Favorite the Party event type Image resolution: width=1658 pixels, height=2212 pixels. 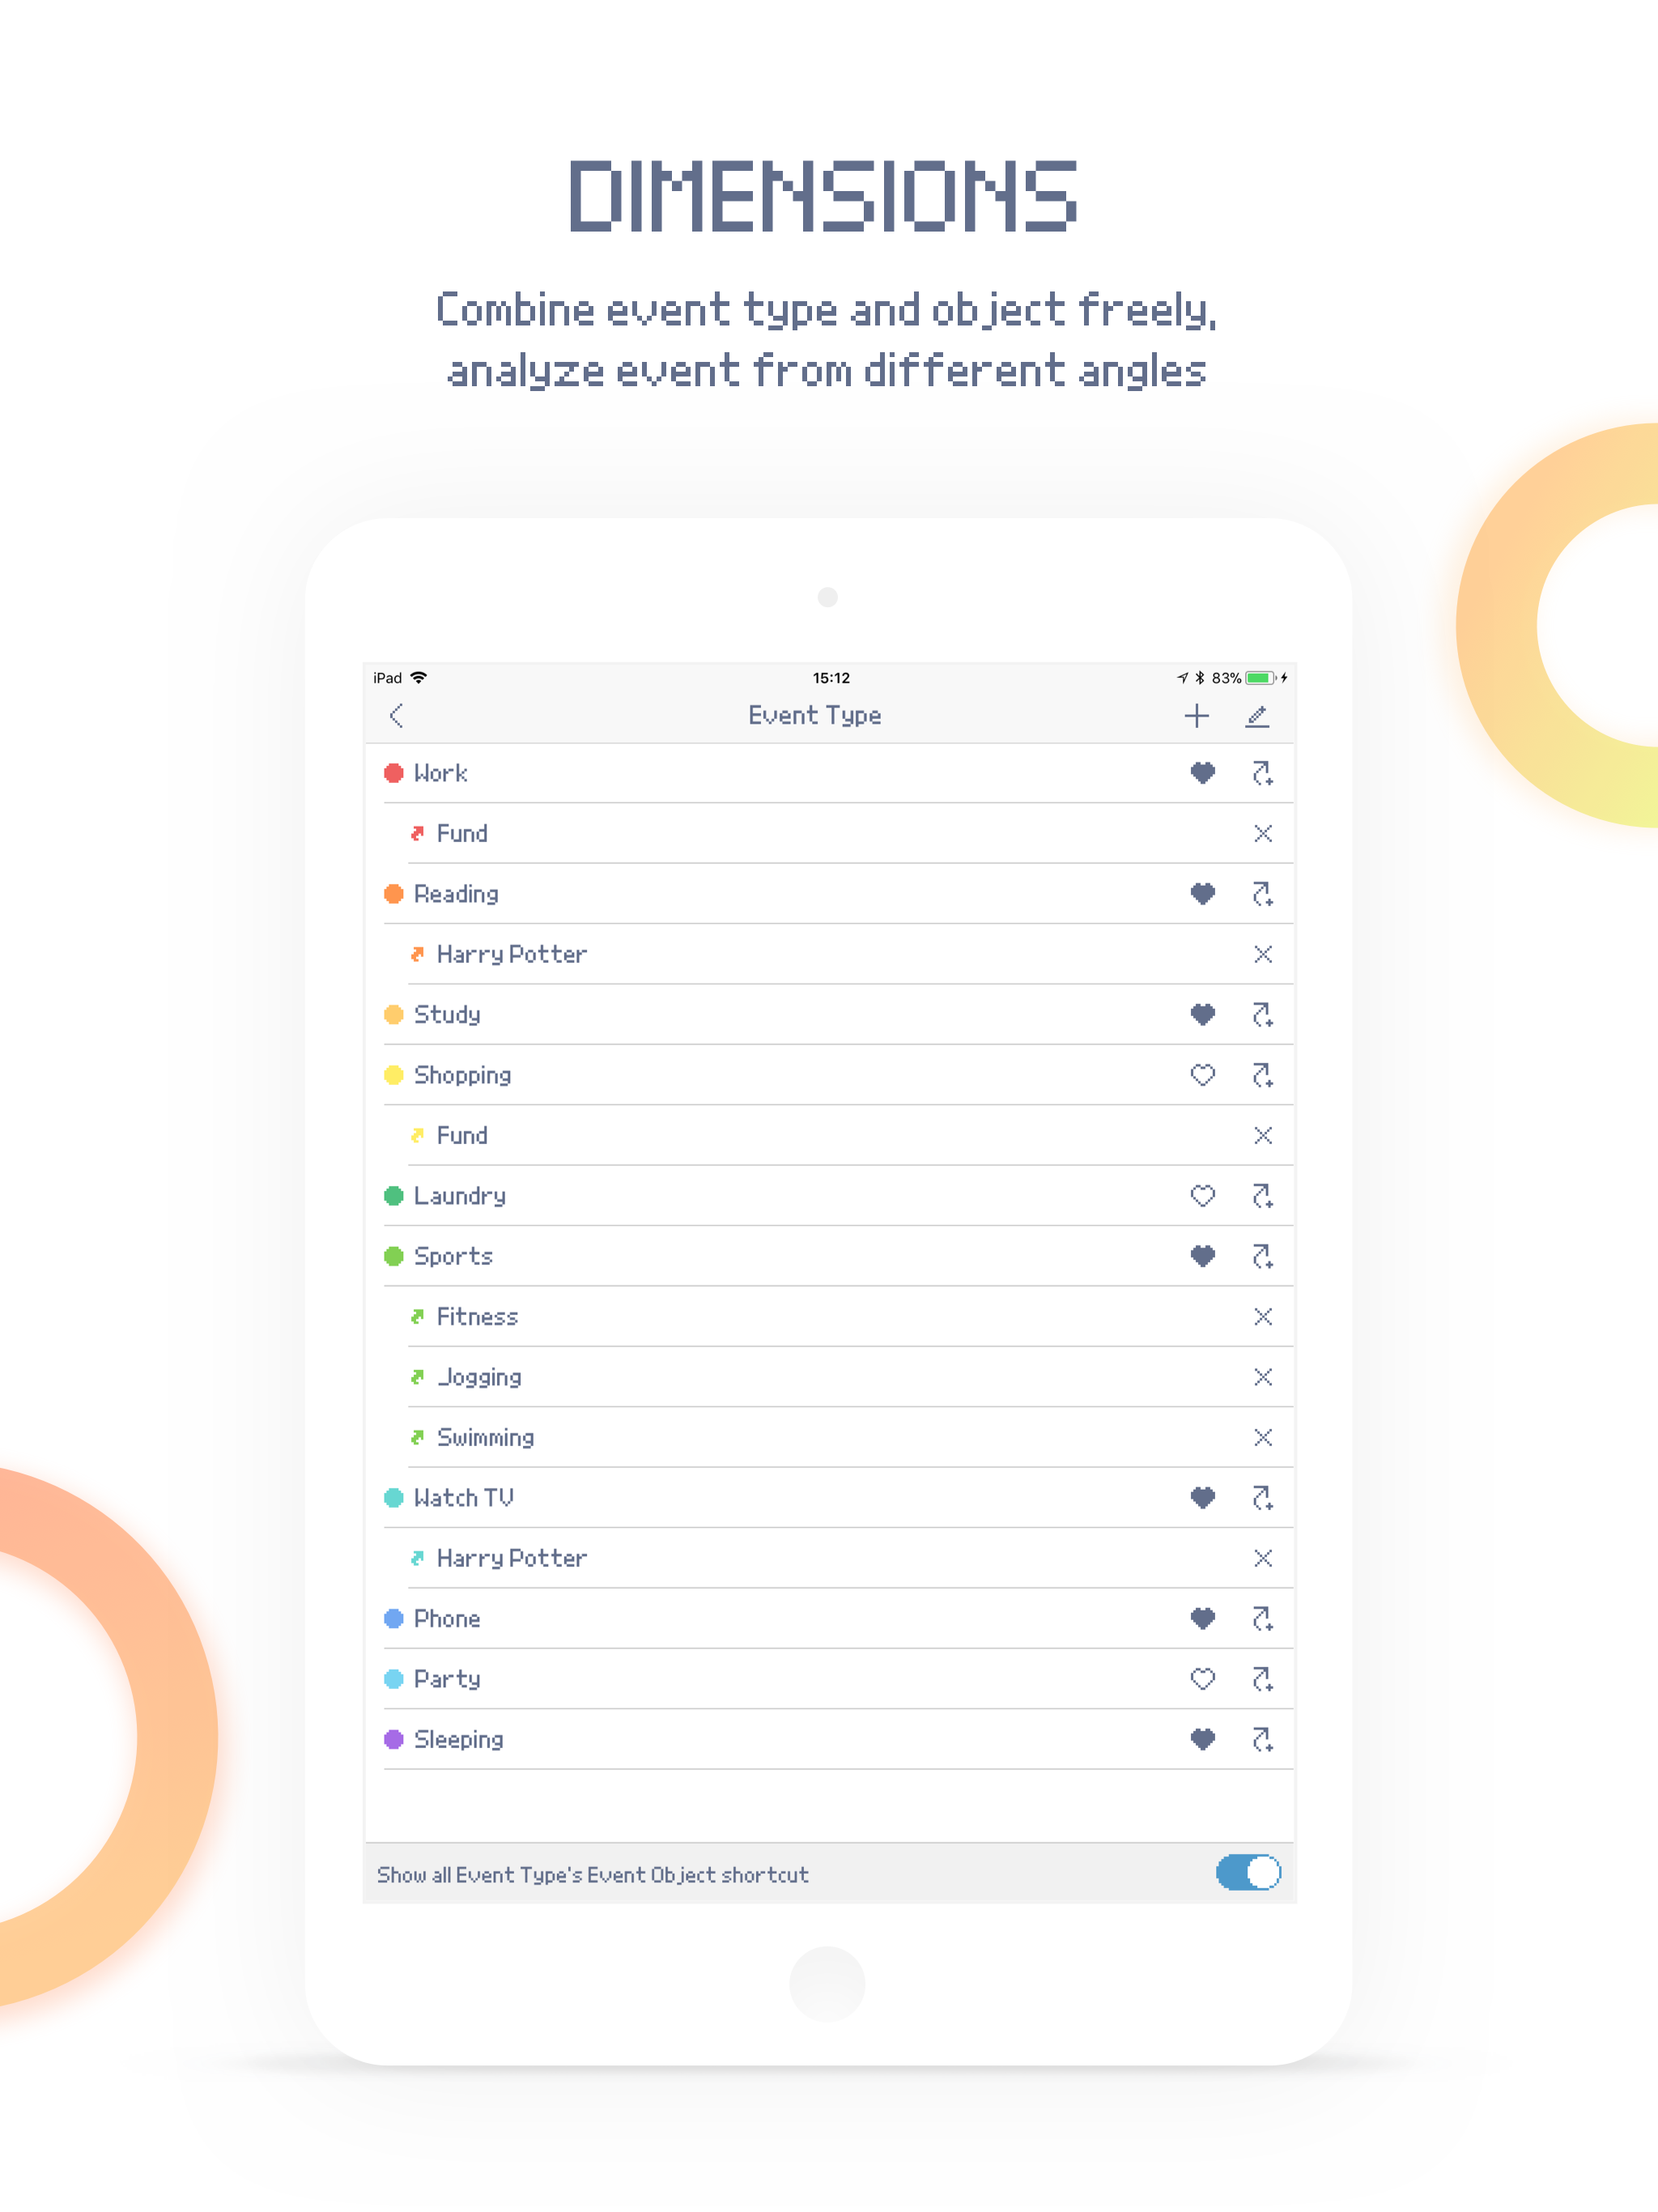pyautogui.click(x=1202, y=1679)
